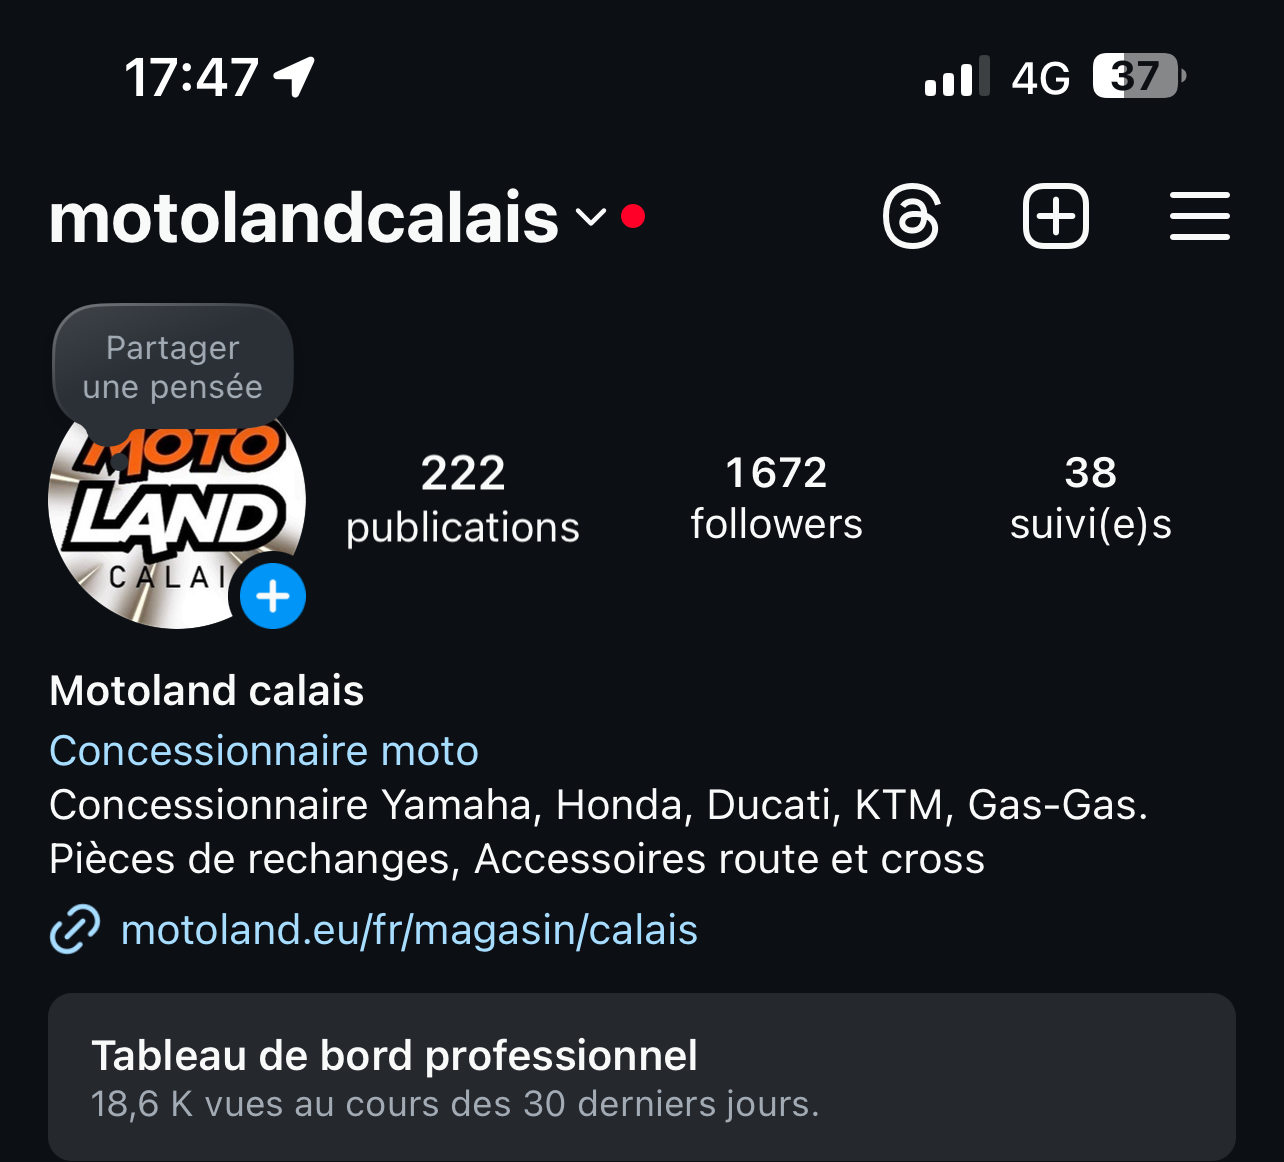Tap the Motoland calais display name
Viewport: 1284px width, 1162px height.
[207, 691]
